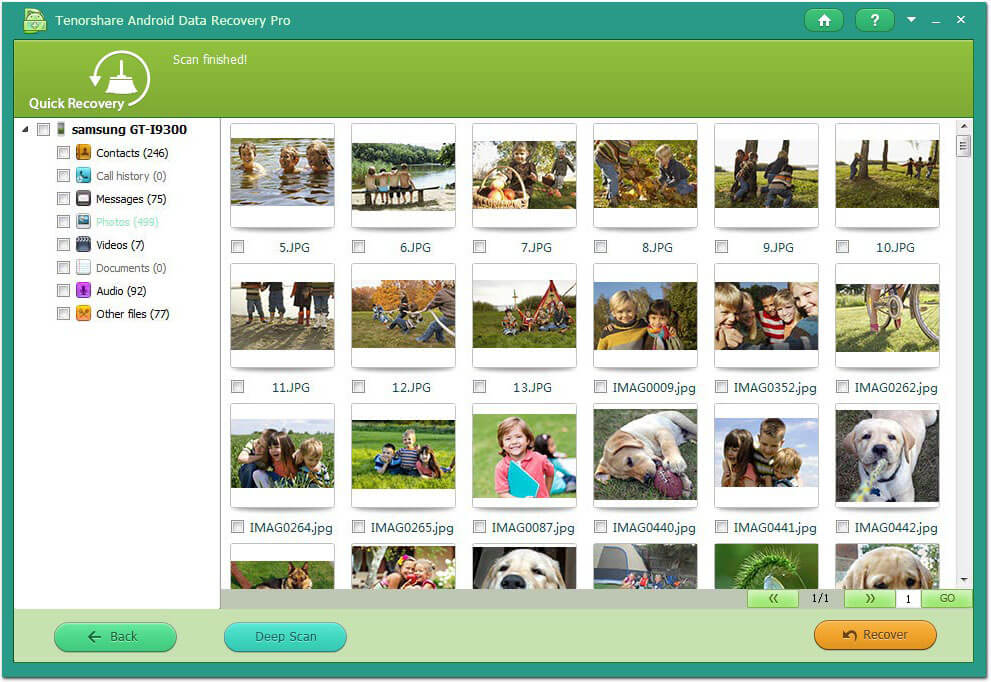This screenshot has height=682, width=991.
Task: Go to previous page with « button
Action: (772, 598)
